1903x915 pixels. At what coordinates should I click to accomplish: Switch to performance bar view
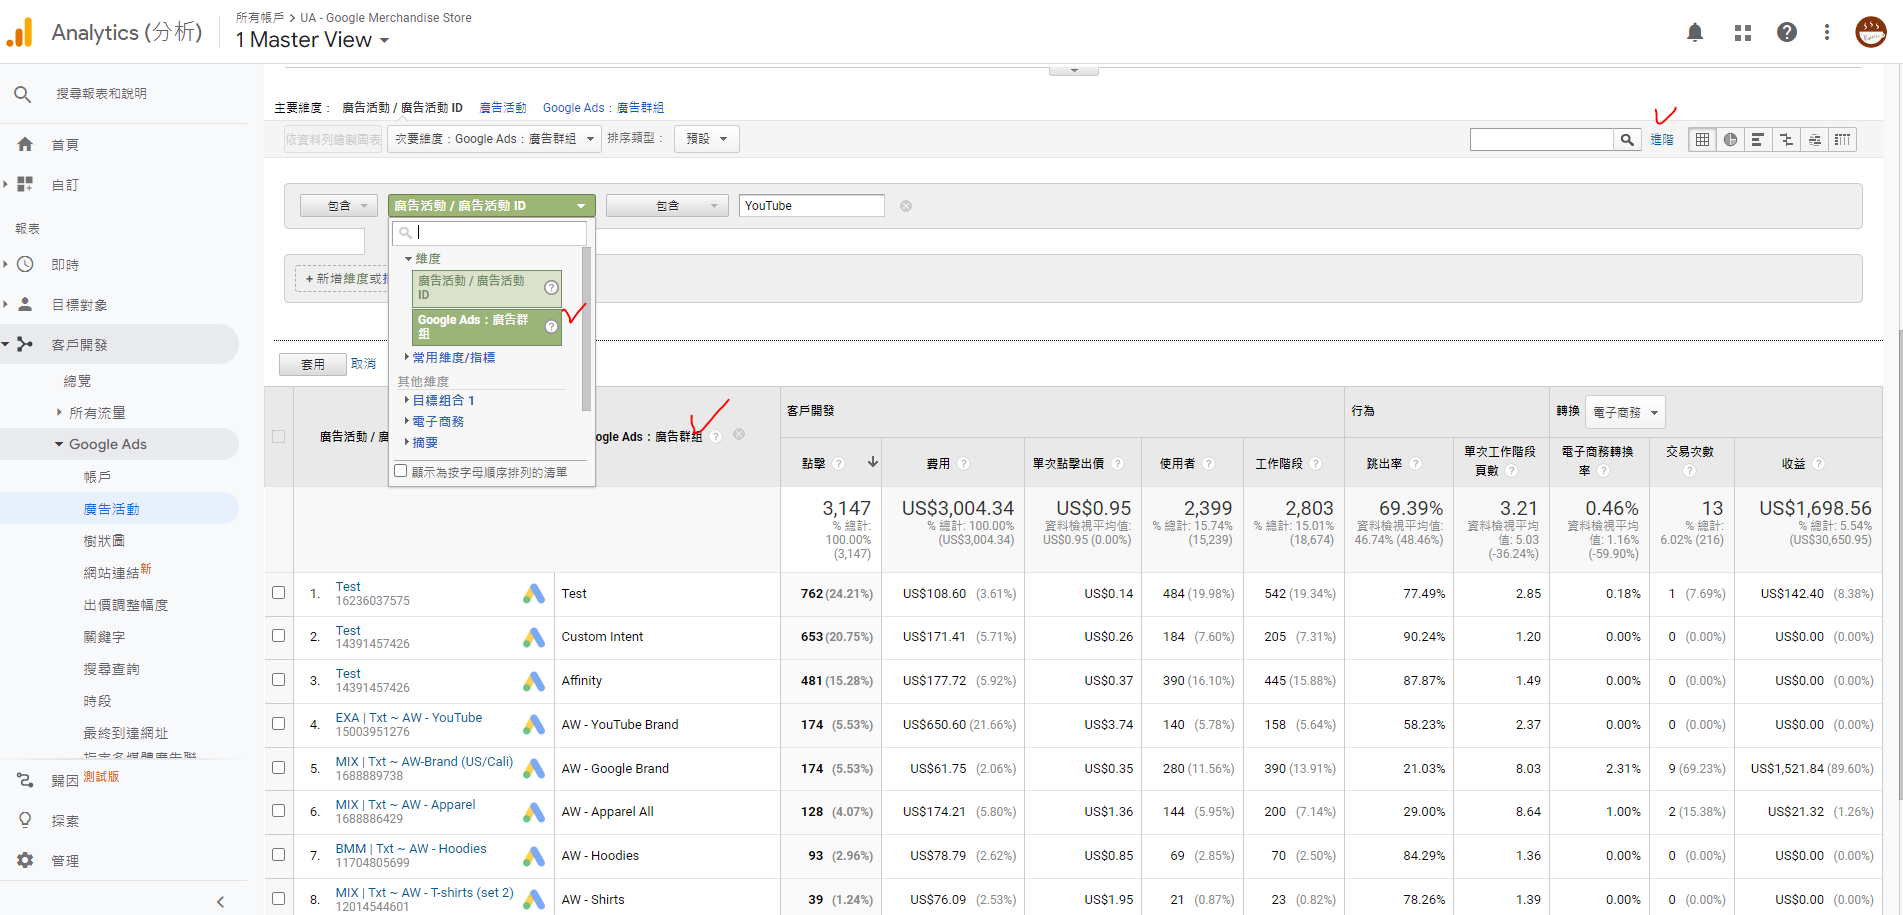tap(1758, 140)
